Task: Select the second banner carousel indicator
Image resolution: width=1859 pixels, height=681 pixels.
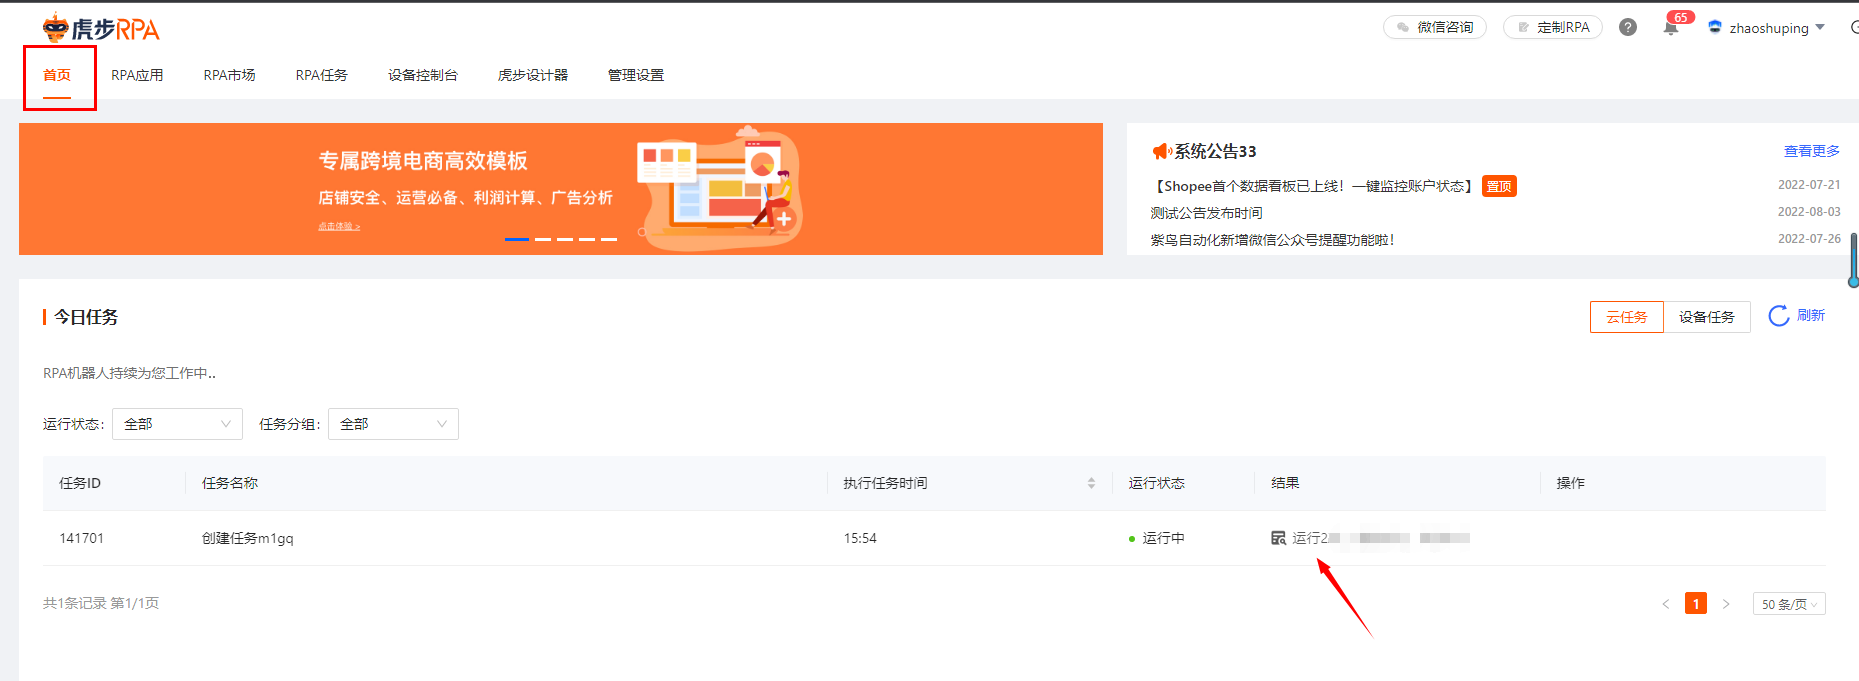Action: (x=543, y=239)
